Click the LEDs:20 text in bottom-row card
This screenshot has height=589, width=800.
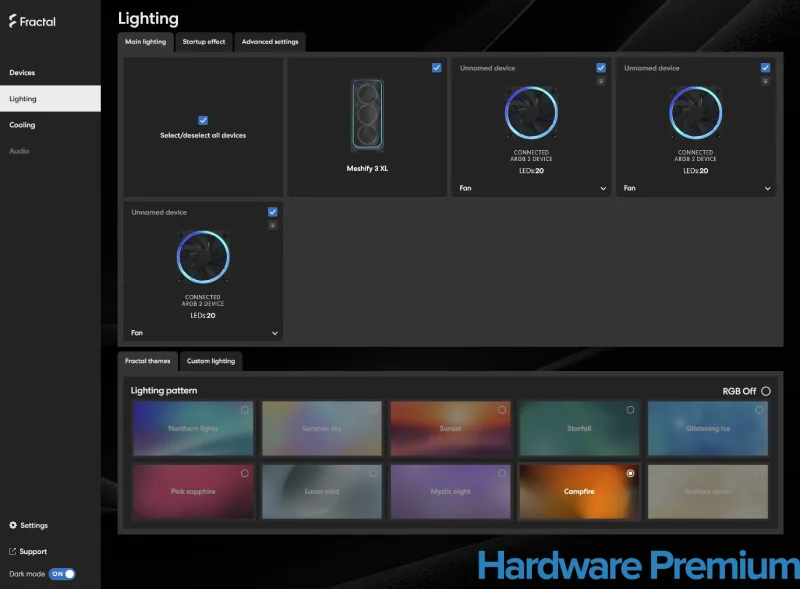click(x=203, y=315)
